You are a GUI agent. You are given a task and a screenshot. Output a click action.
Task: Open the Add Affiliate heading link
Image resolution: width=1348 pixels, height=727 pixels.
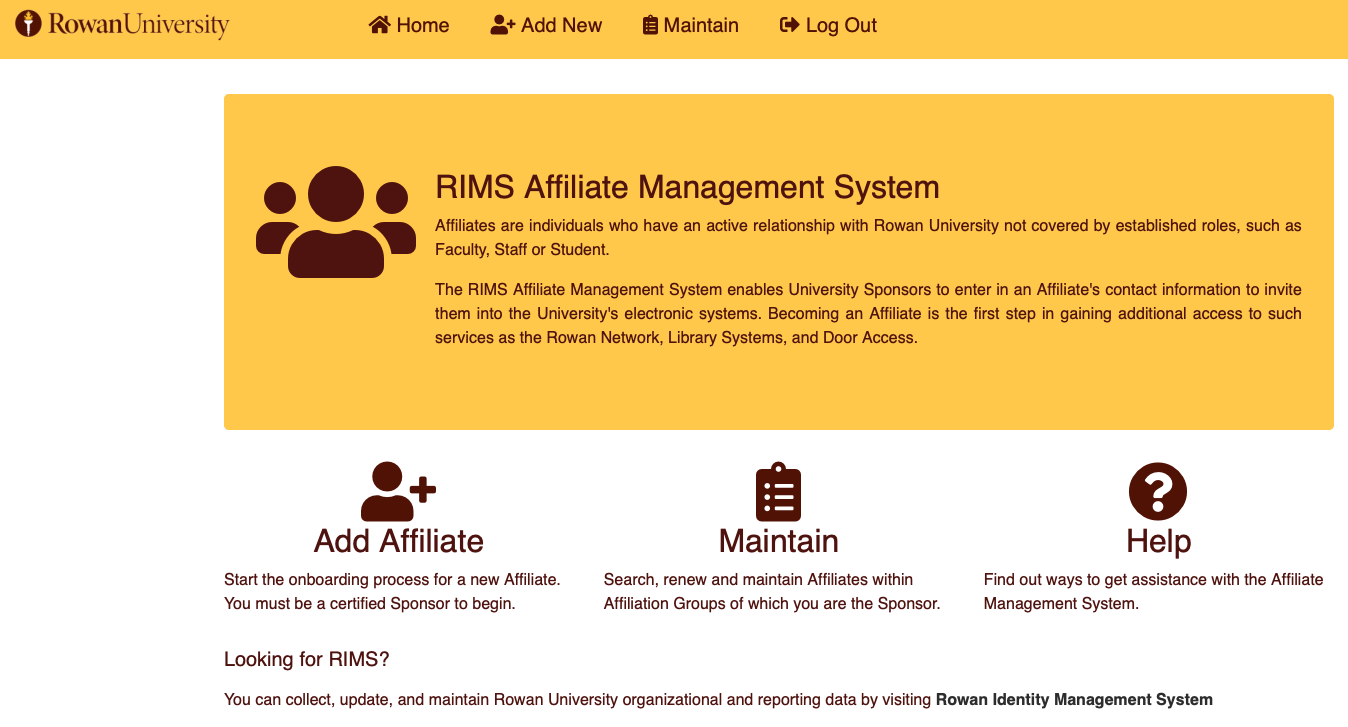(x=398, y=541)
